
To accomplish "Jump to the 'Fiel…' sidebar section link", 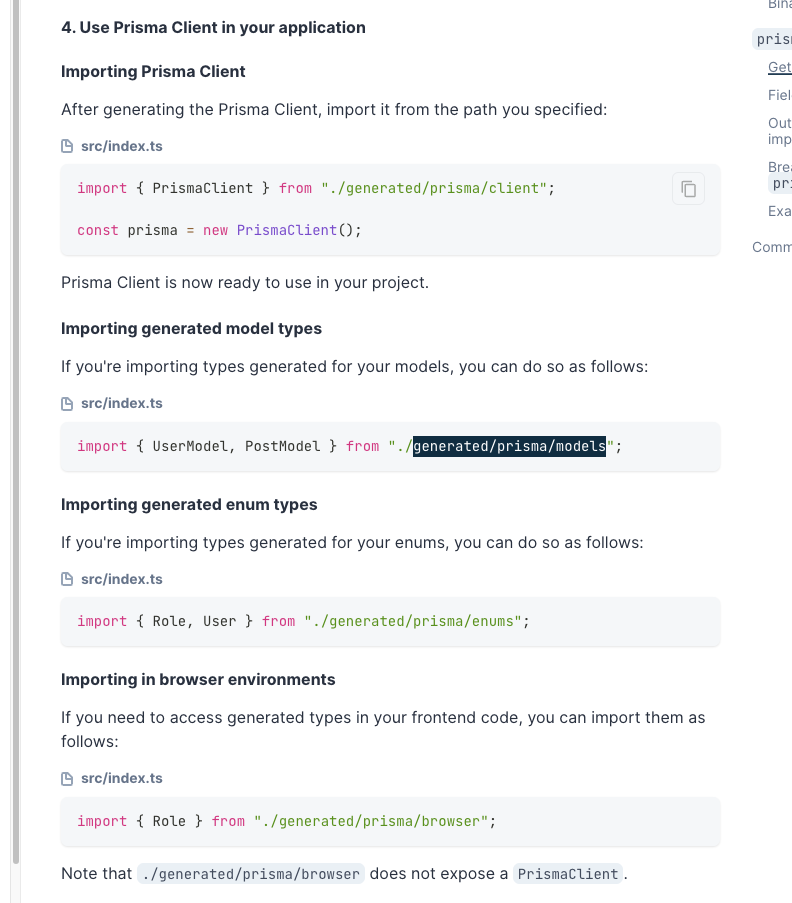I will point(779,95).
